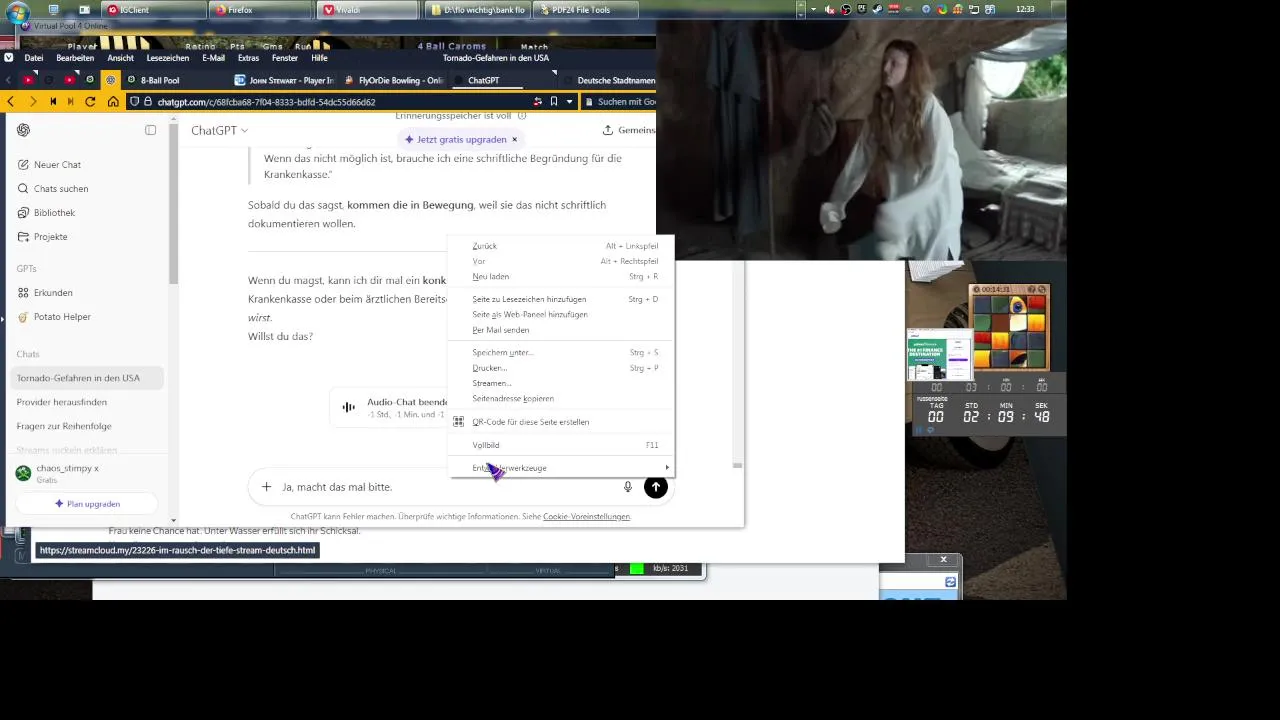Choose Drucken... in the context menu
1280x720 pixels.
(x=562, y=368)
